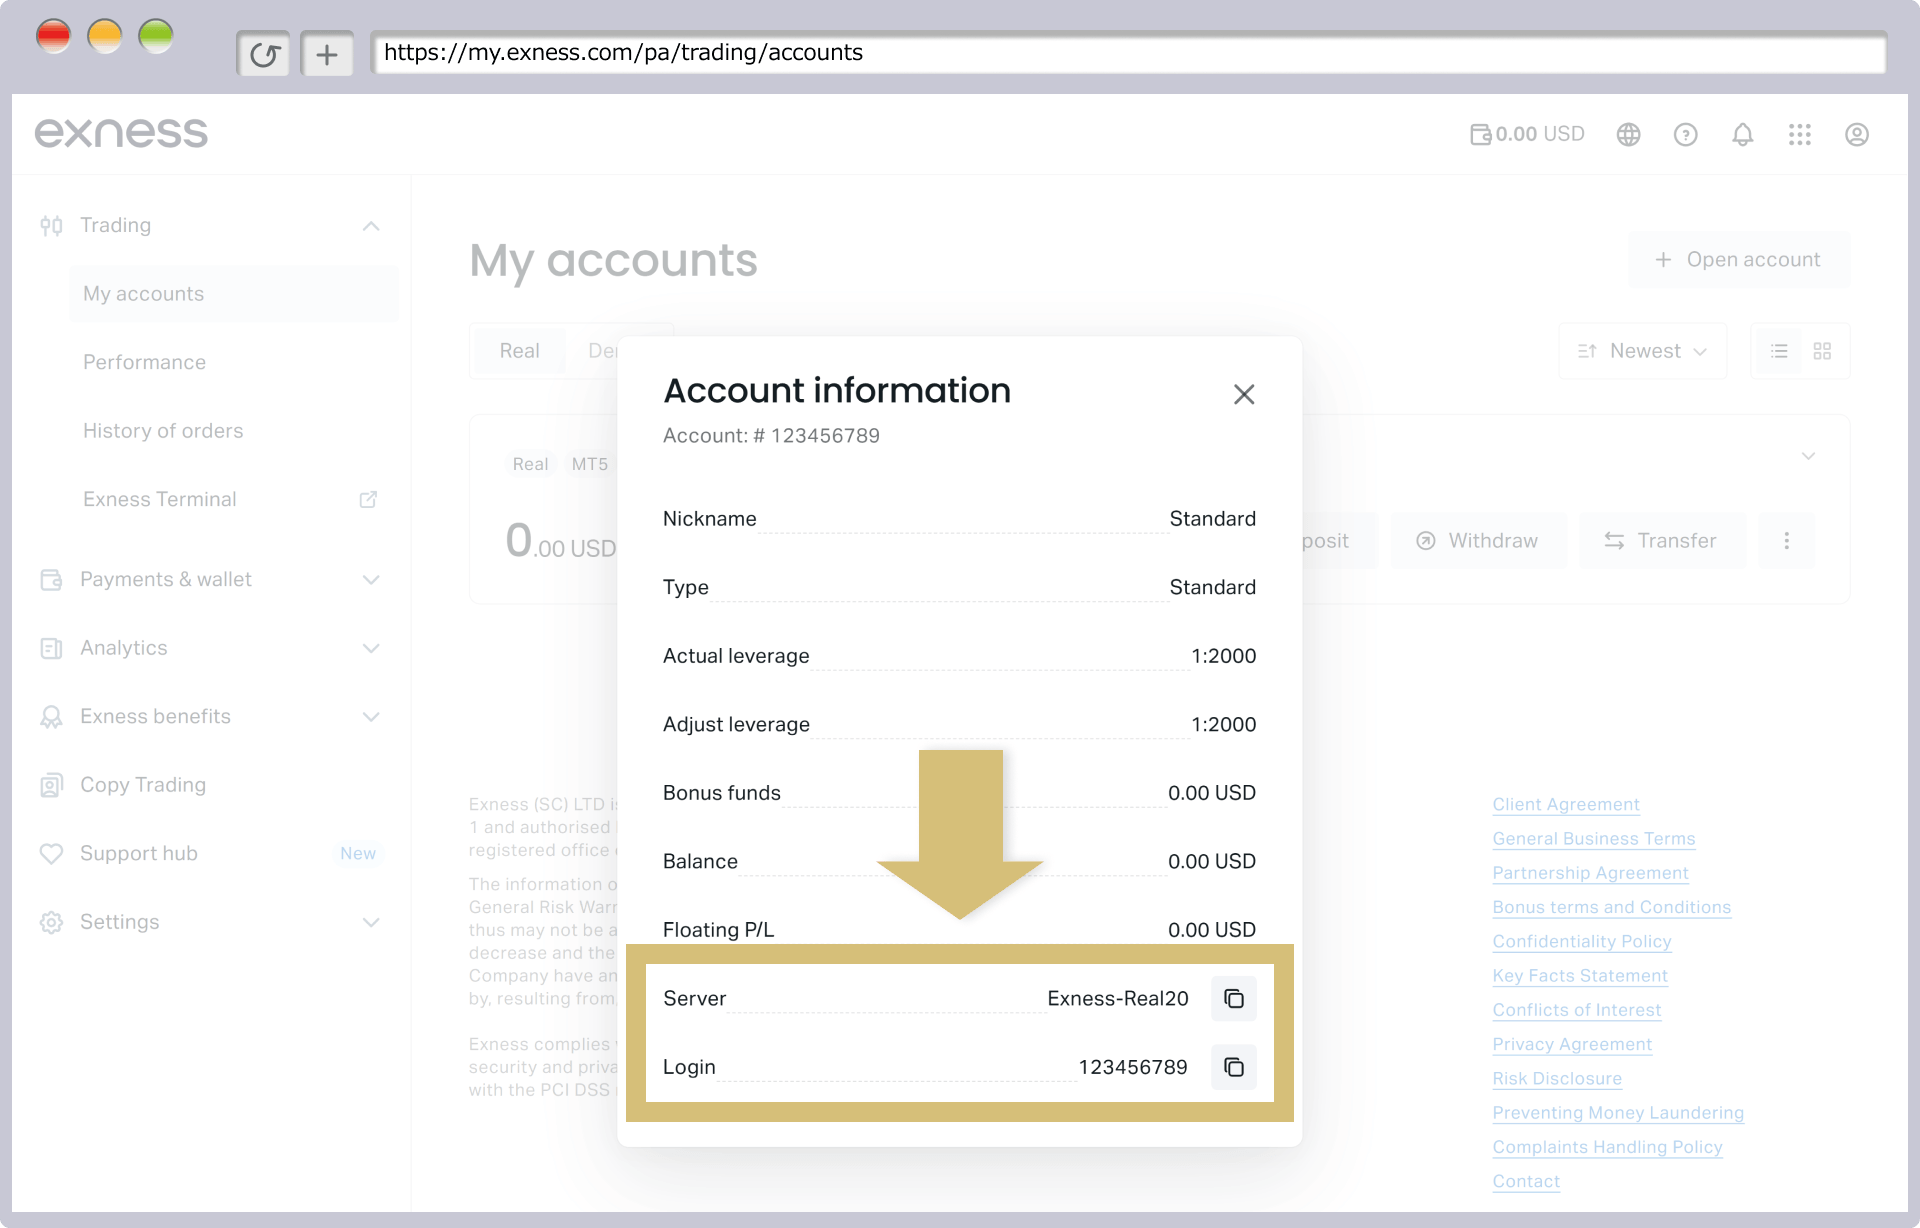Expand Exness benefits section
This screenshot has height=1228, width=1920.
tap(371, 717)
